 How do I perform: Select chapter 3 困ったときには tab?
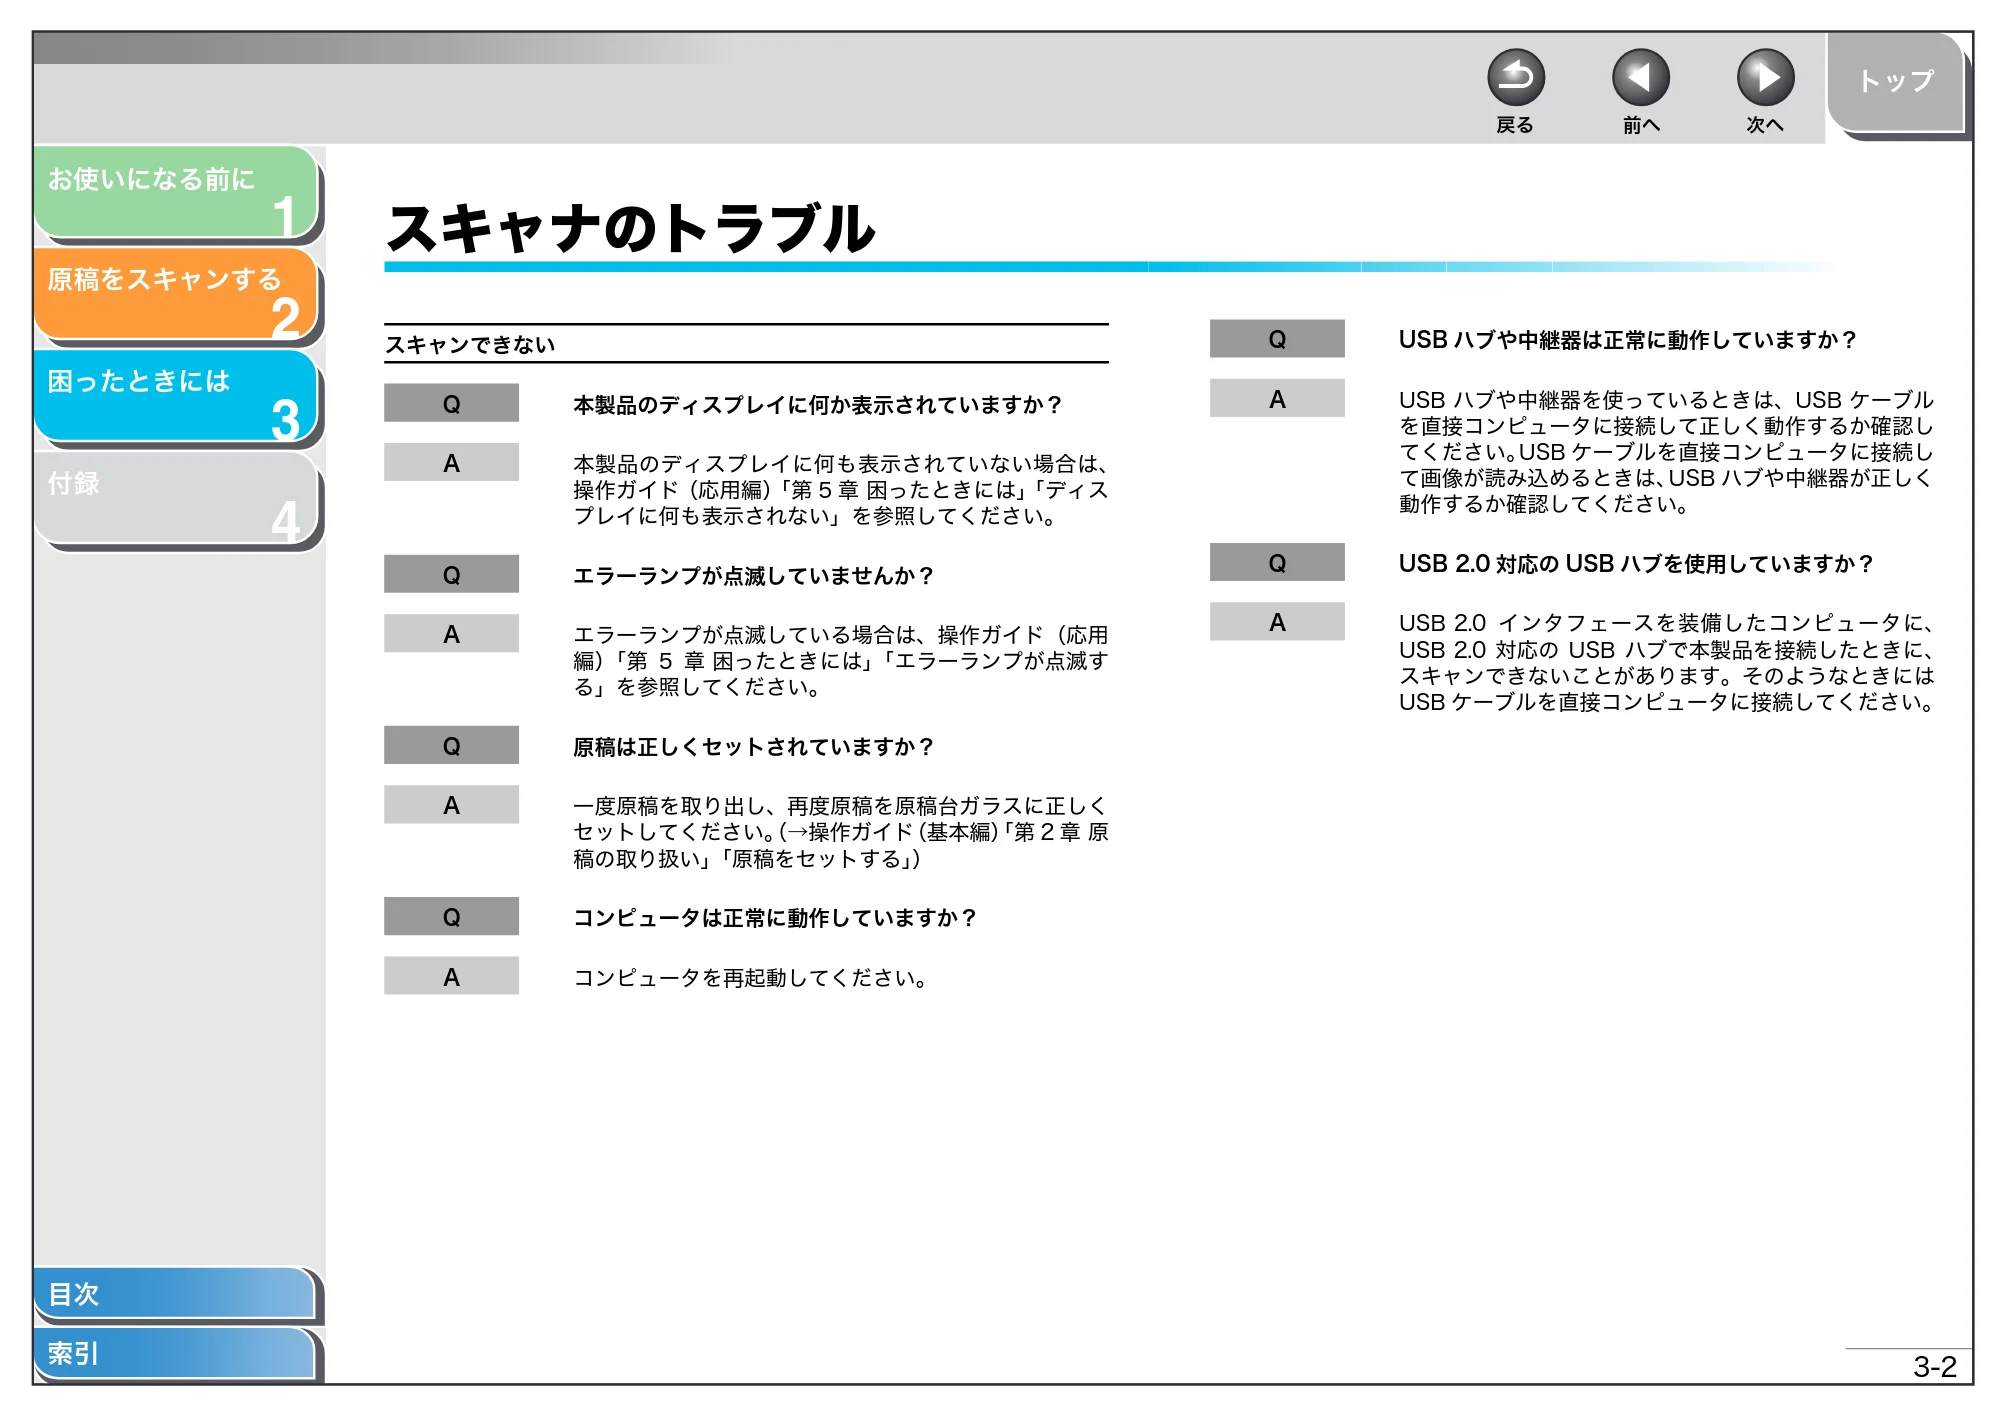(x=176, y=395)
